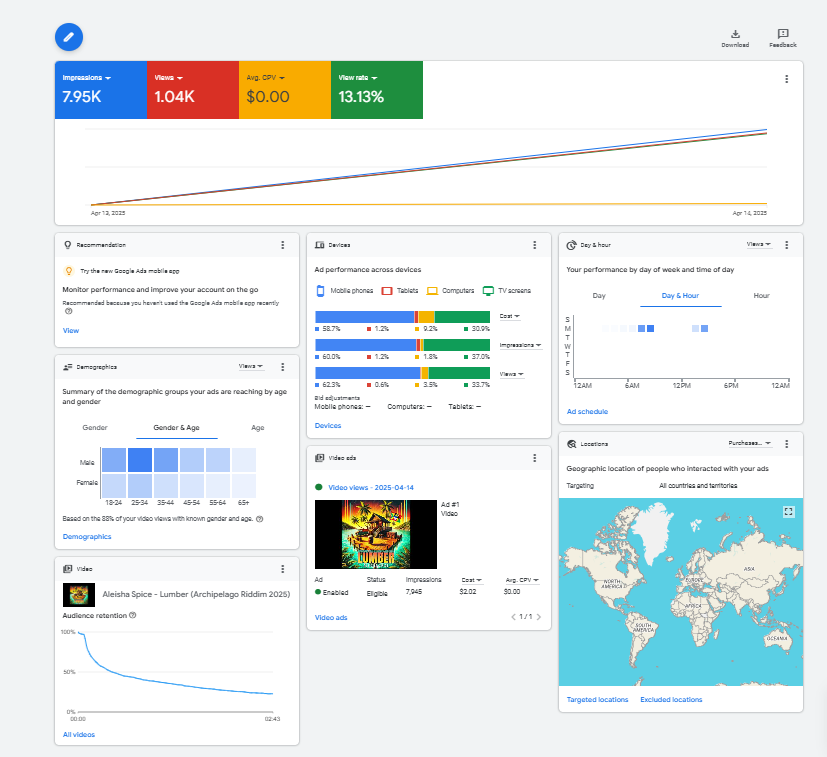Select the Day tab in Day & hour
Viewport: 827px width, 757px height.
599,296
